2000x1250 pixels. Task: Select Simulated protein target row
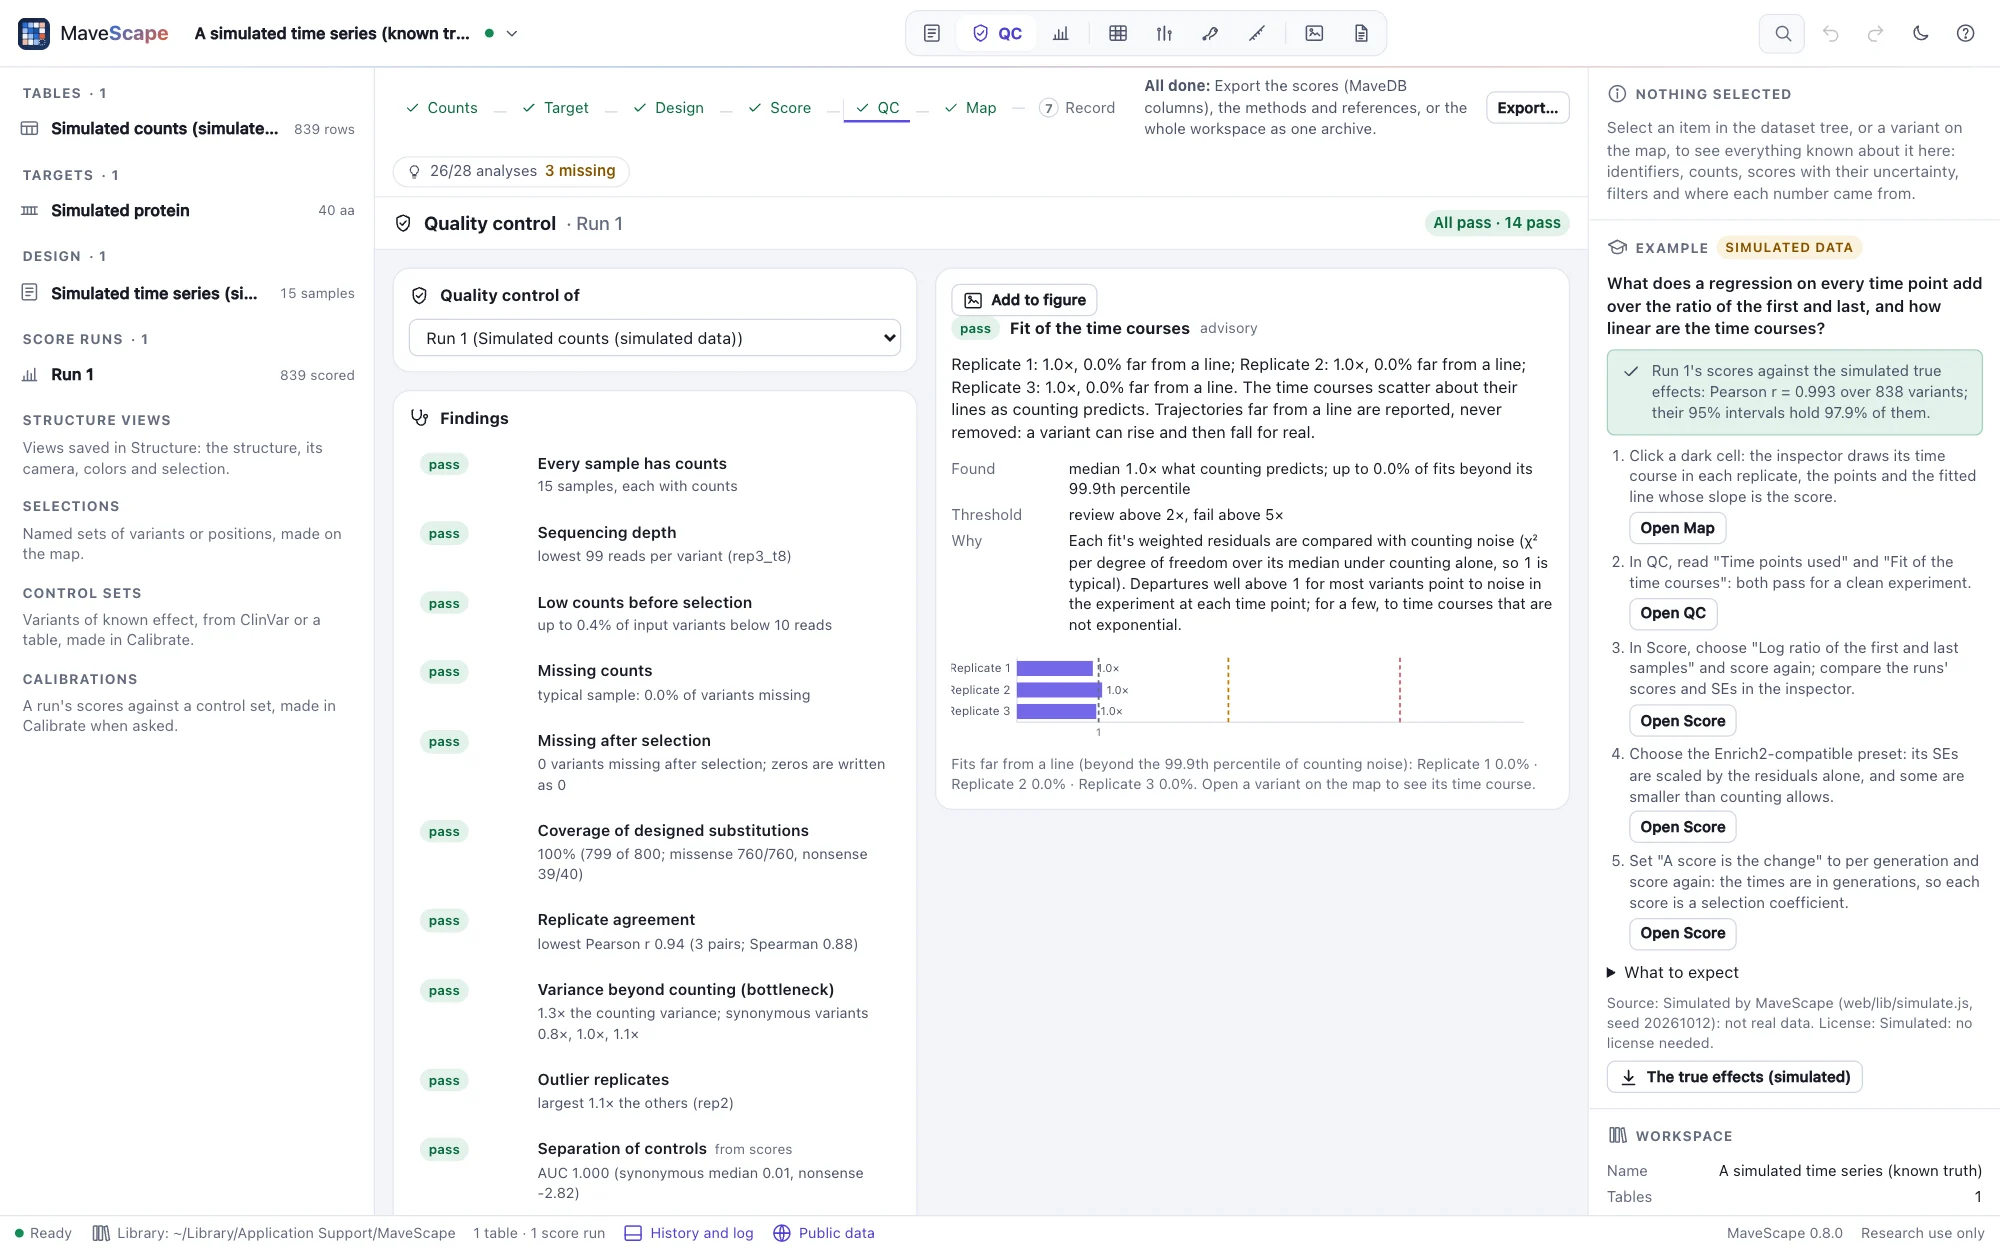coord(188,211)
